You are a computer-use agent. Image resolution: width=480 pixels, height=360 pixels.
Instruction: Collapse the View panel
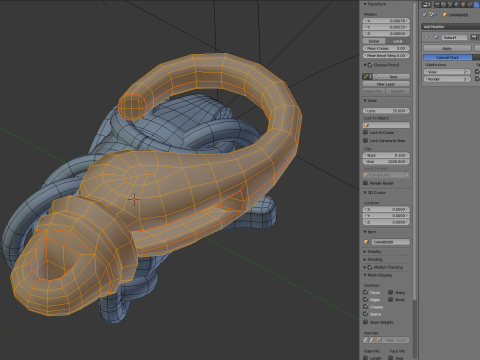click(x=365, y=100)
